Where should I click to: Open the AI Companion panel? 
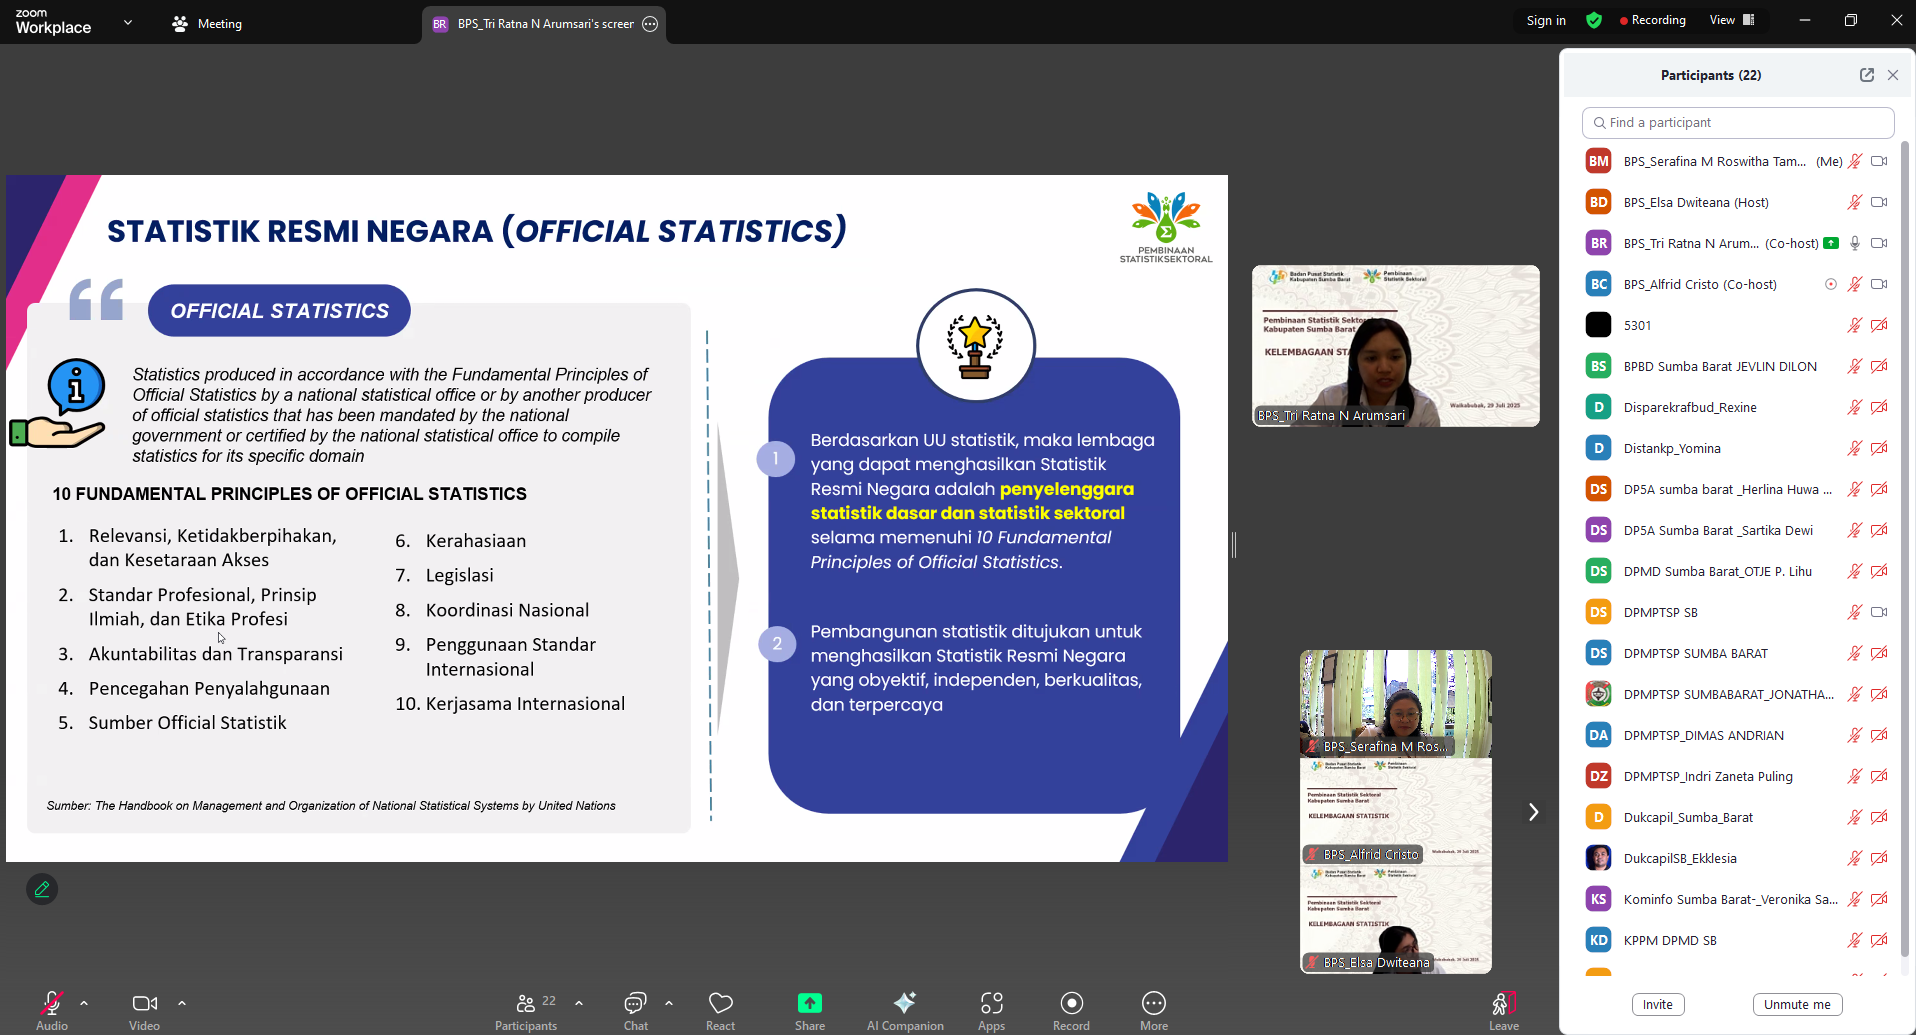click(x=904, y=1003)
